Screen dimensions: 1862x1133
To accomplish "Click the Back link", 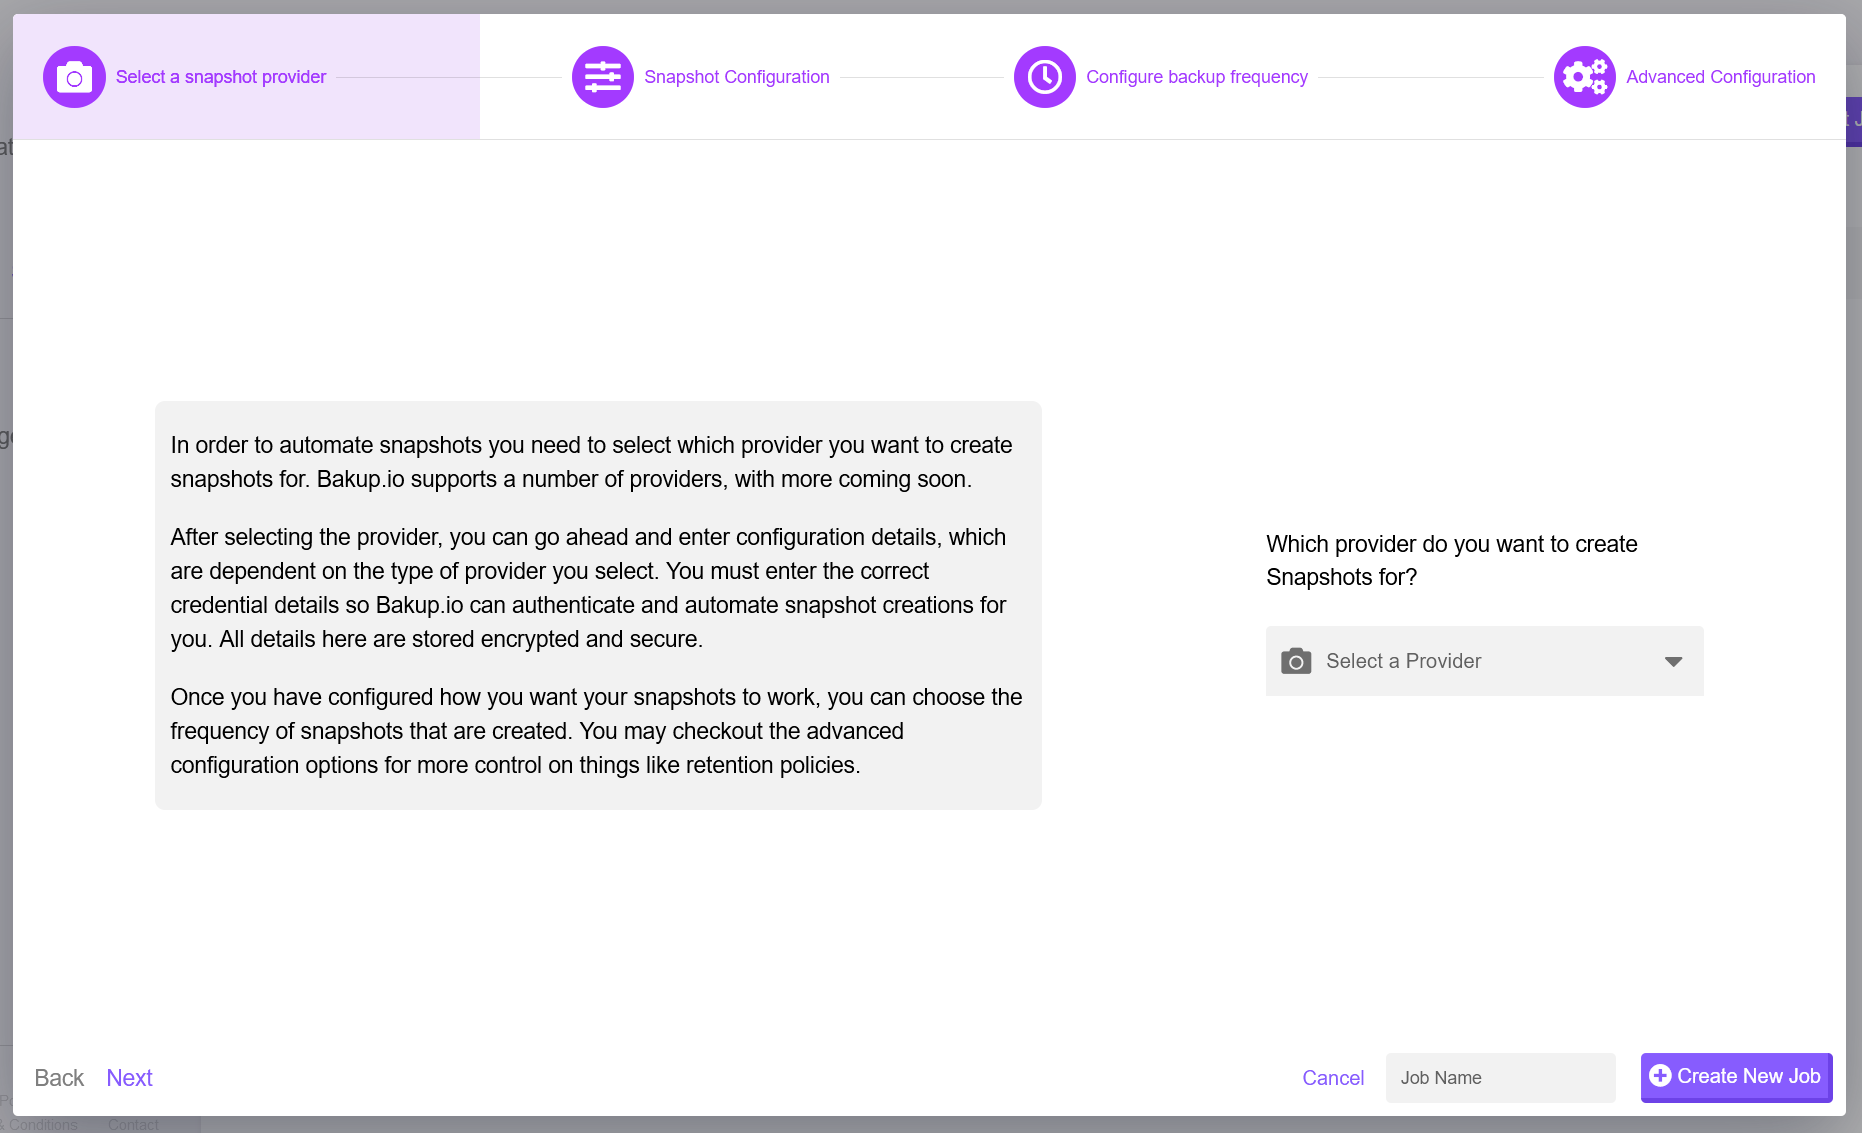I will click(x=59, y=1078).
